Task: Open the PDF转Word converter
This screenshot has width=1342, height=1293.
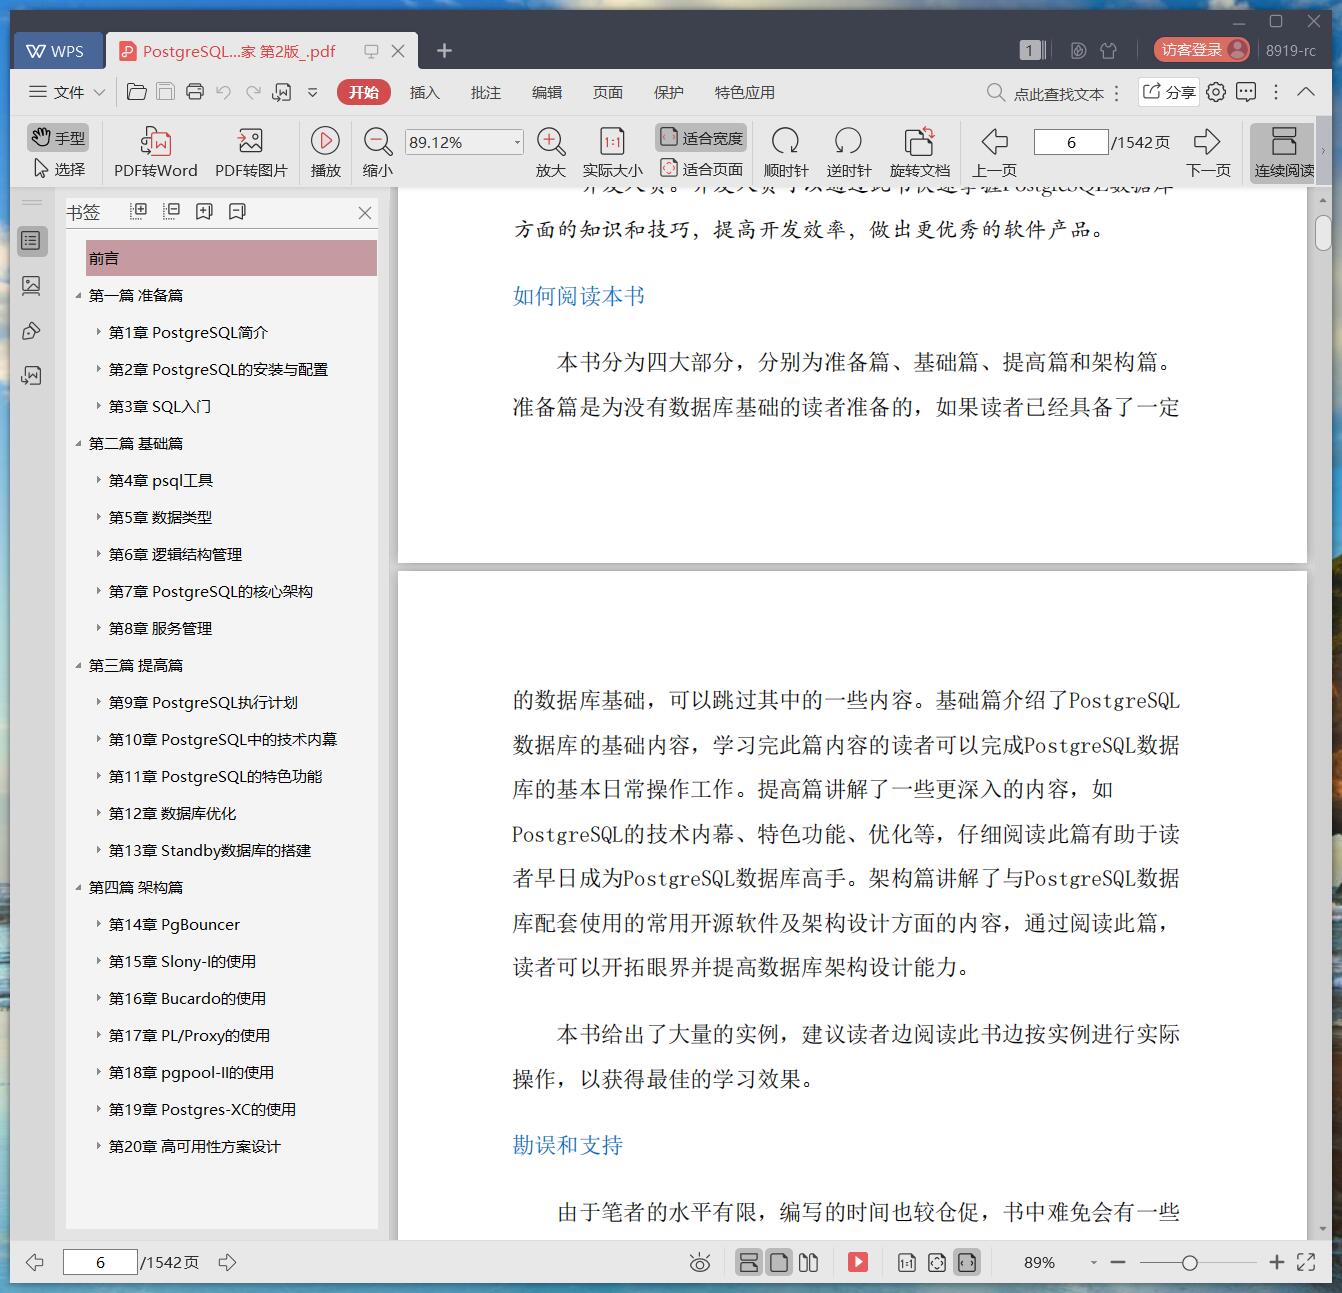Action: pos(155,152)
